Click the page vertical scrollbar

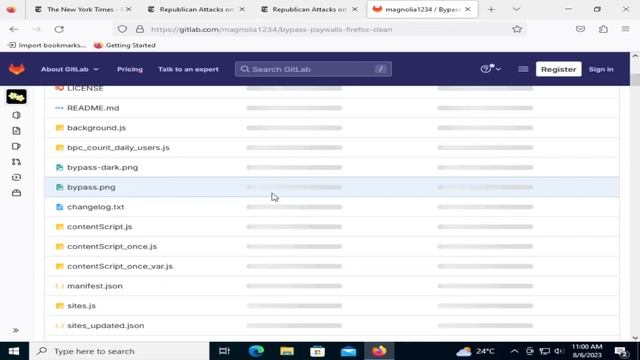coord(635,197)
